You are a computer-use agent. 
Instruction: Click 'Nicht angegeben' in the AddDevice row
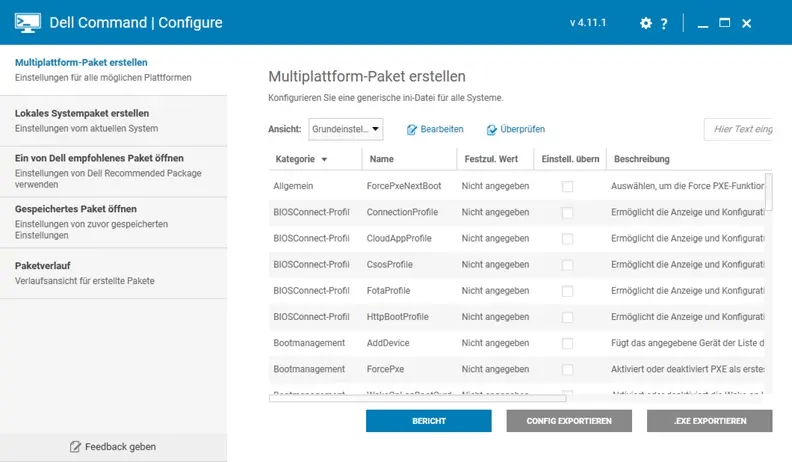pos(495,343)
